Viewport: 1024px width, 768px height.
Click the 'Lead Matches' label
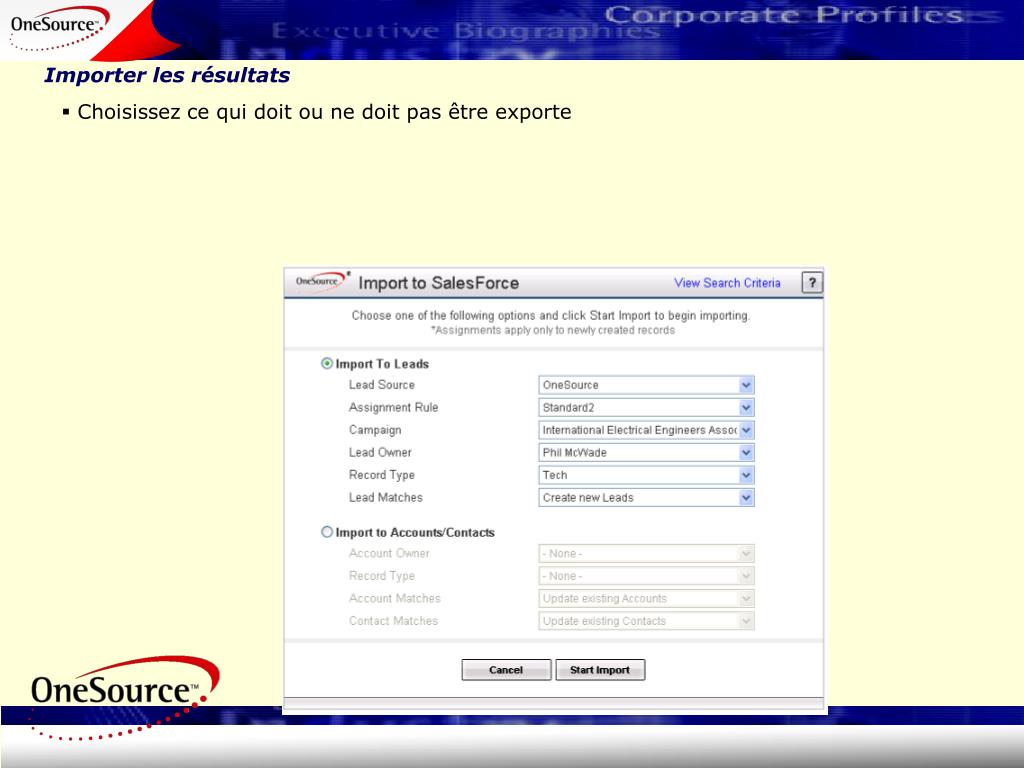tap(385, 498)
